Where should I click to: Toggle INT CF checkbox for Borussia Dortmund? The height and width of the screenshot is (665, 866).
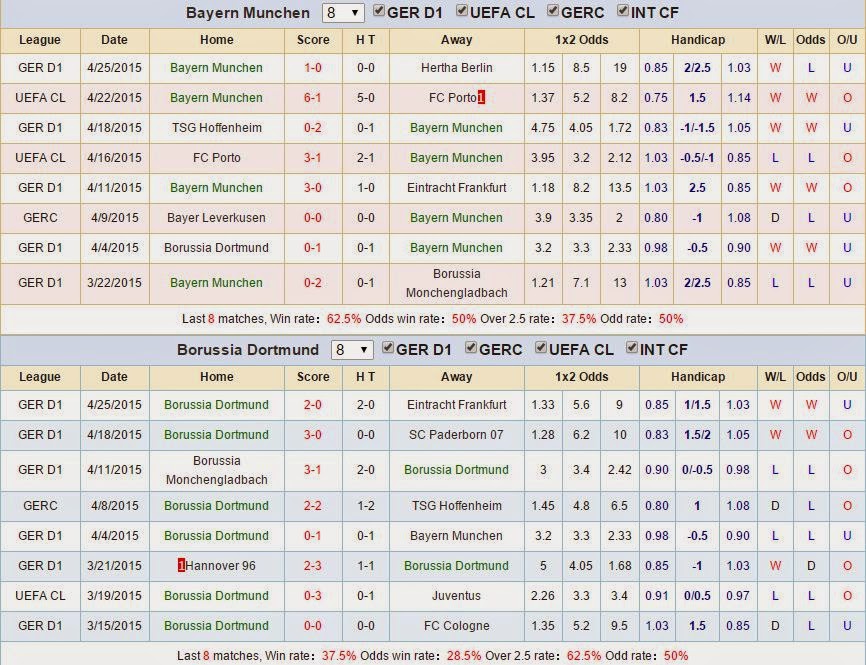coord(632,348)
